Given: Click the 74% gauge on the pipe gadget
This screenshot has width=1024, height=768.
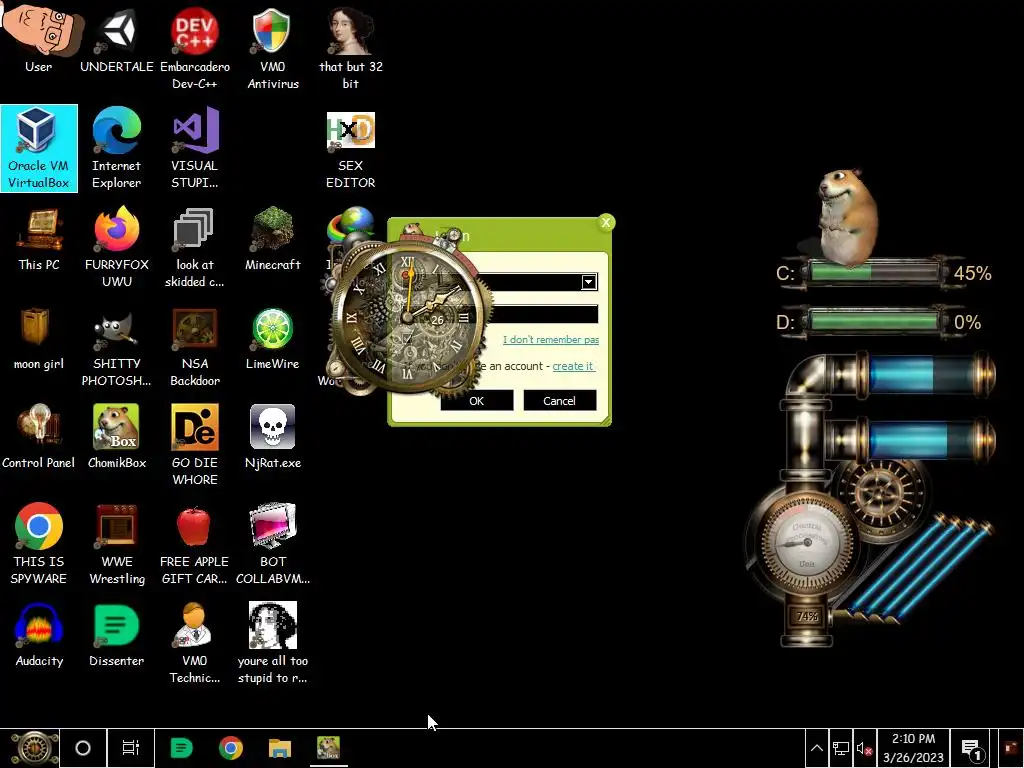Looking at the screenshot, I should click(x=807, y=616).
